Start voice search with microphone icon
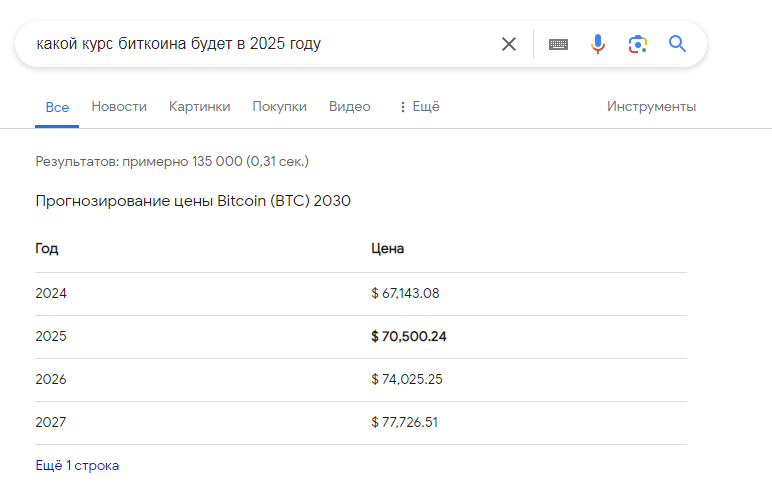Viewport: 772px width, 483px height. click(x=598, y=44)
